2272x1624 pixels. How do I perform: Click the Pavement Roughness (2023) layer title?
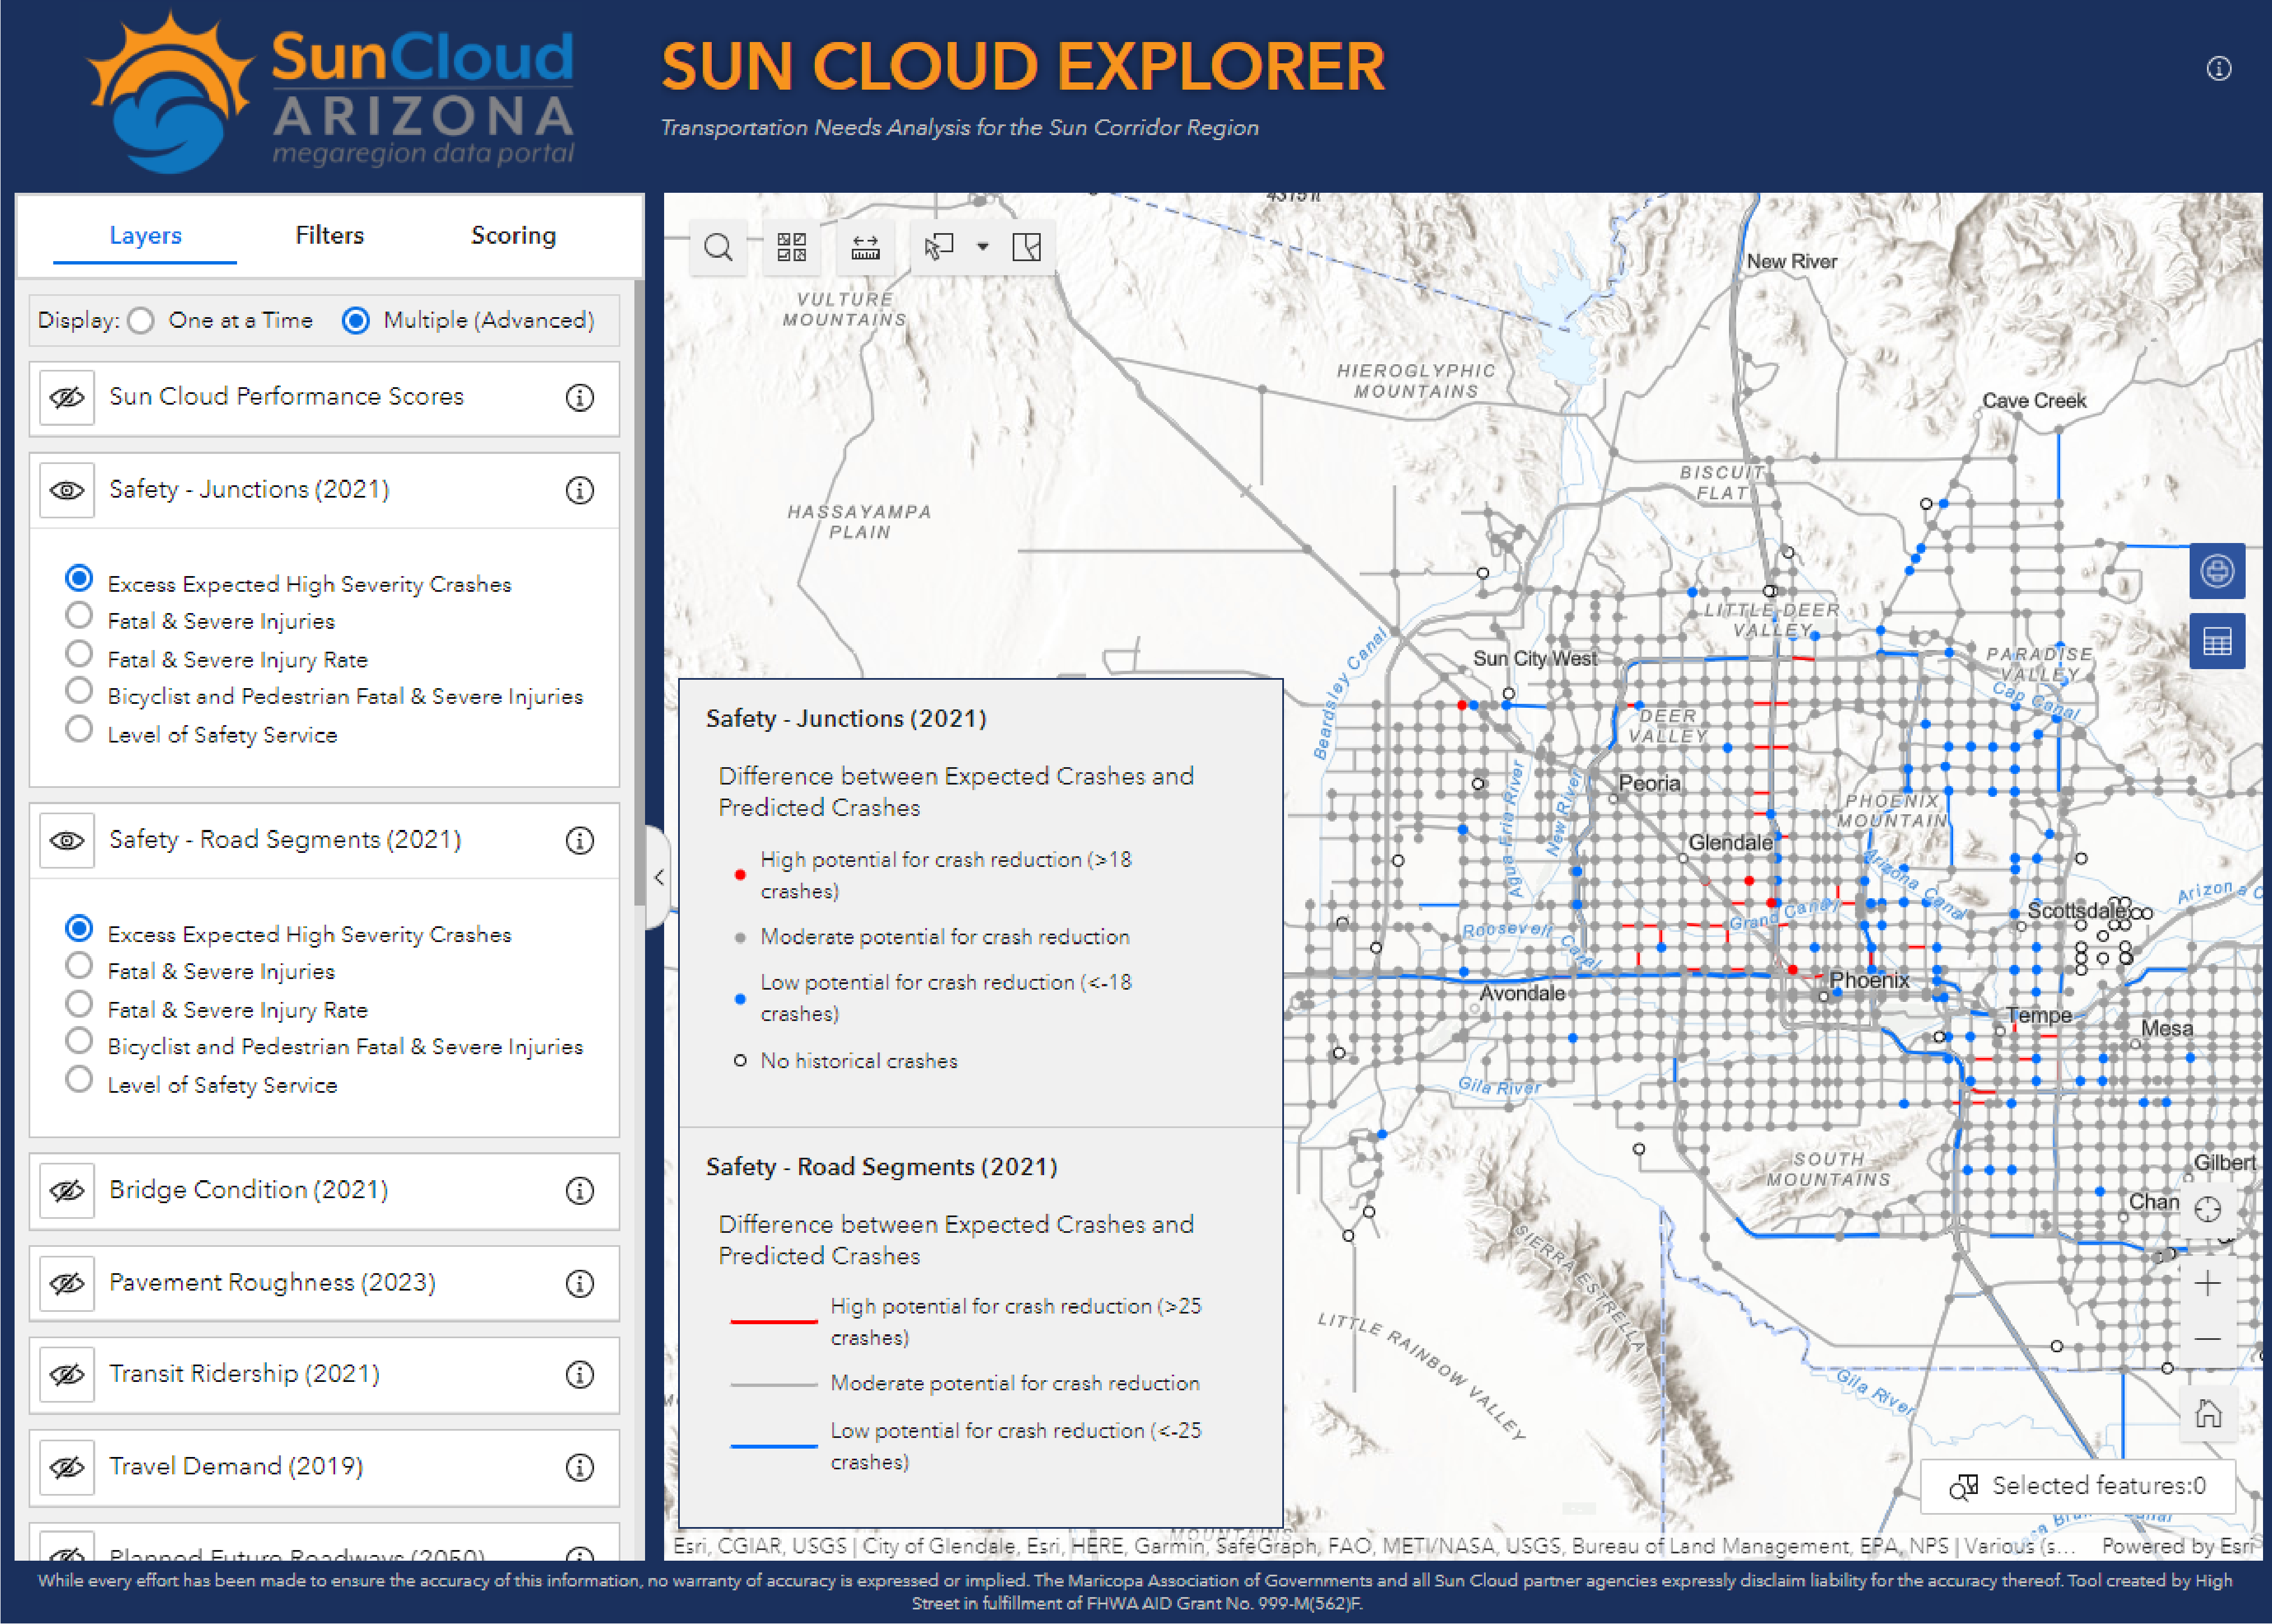pos(272,1283)
